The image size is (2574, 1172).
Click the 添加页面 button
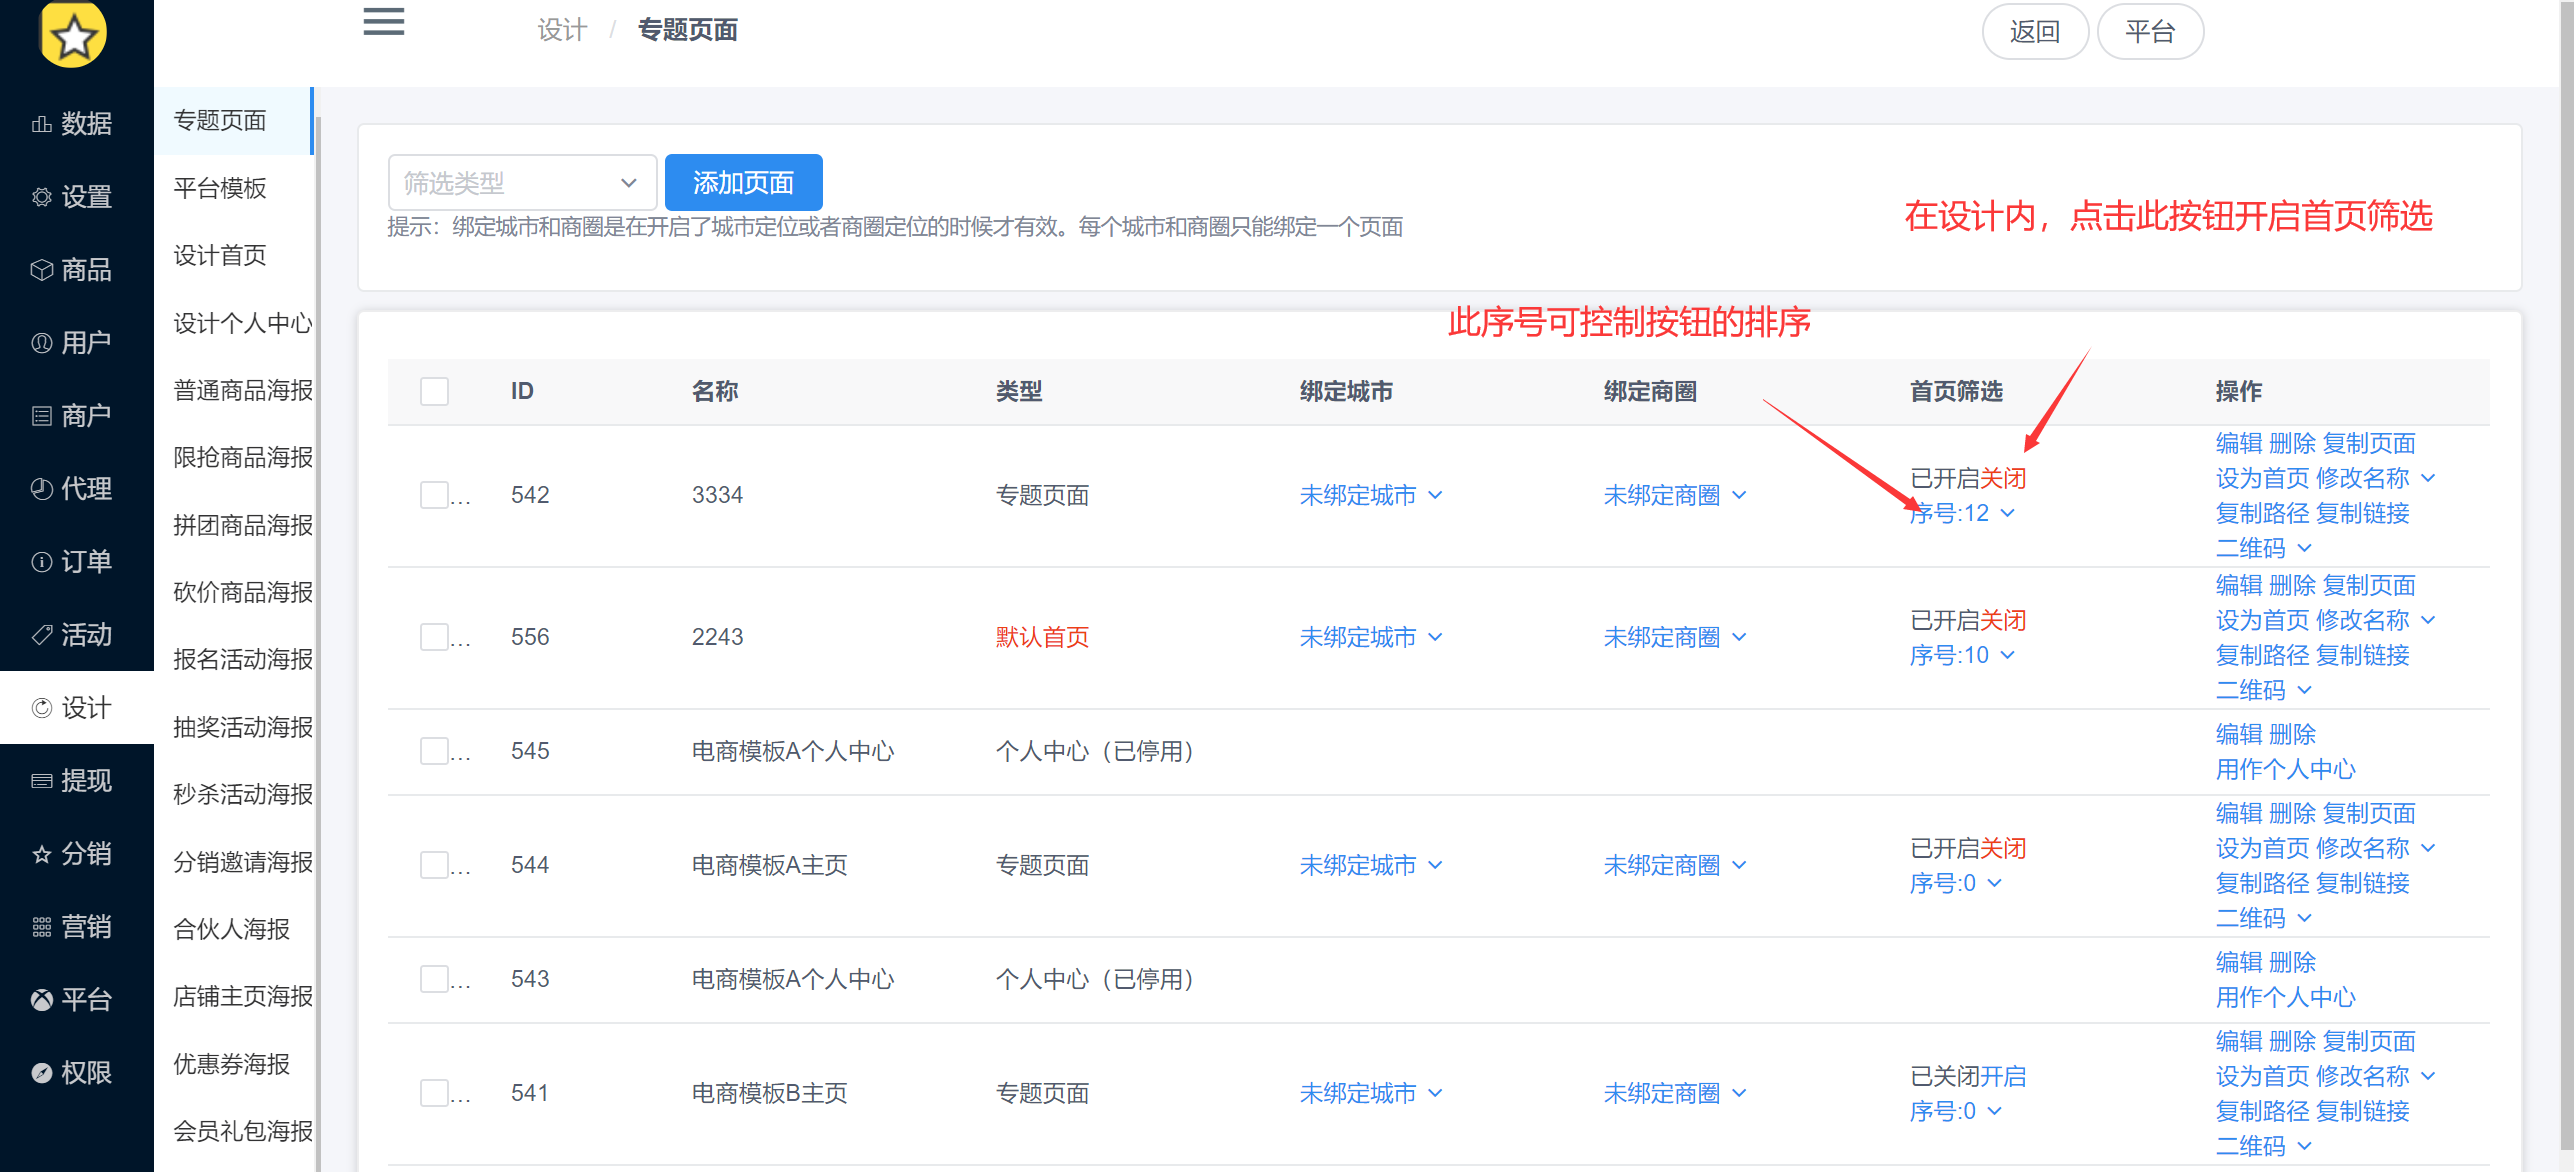(x=743, y=182)
